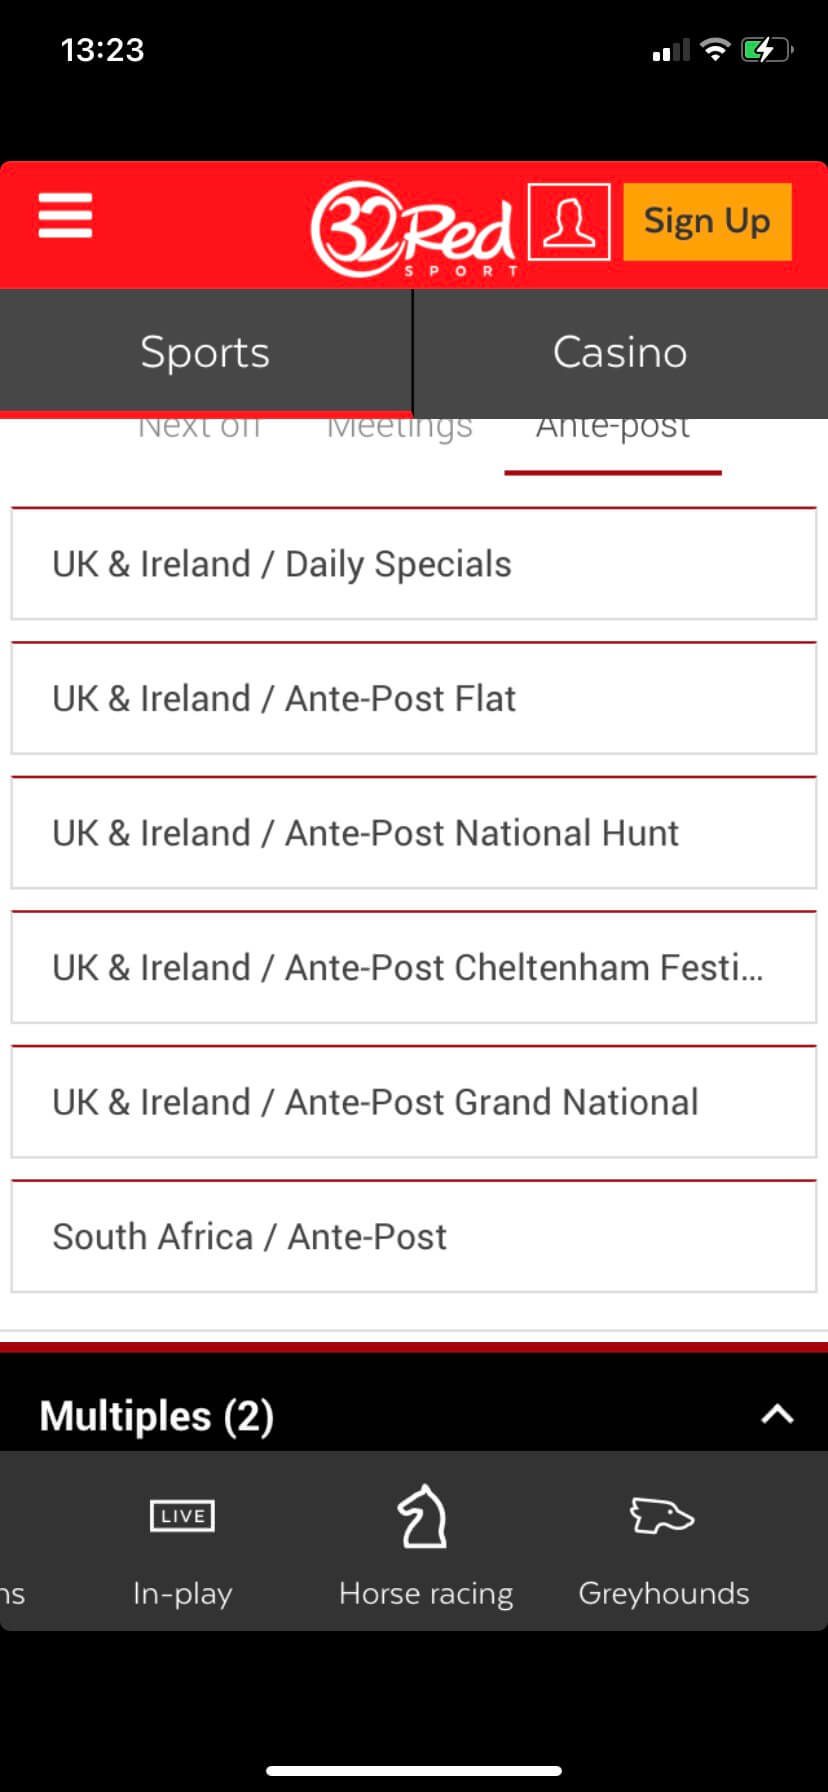Open the user account login icon
828x1792 pixels.
pos(569,222)
